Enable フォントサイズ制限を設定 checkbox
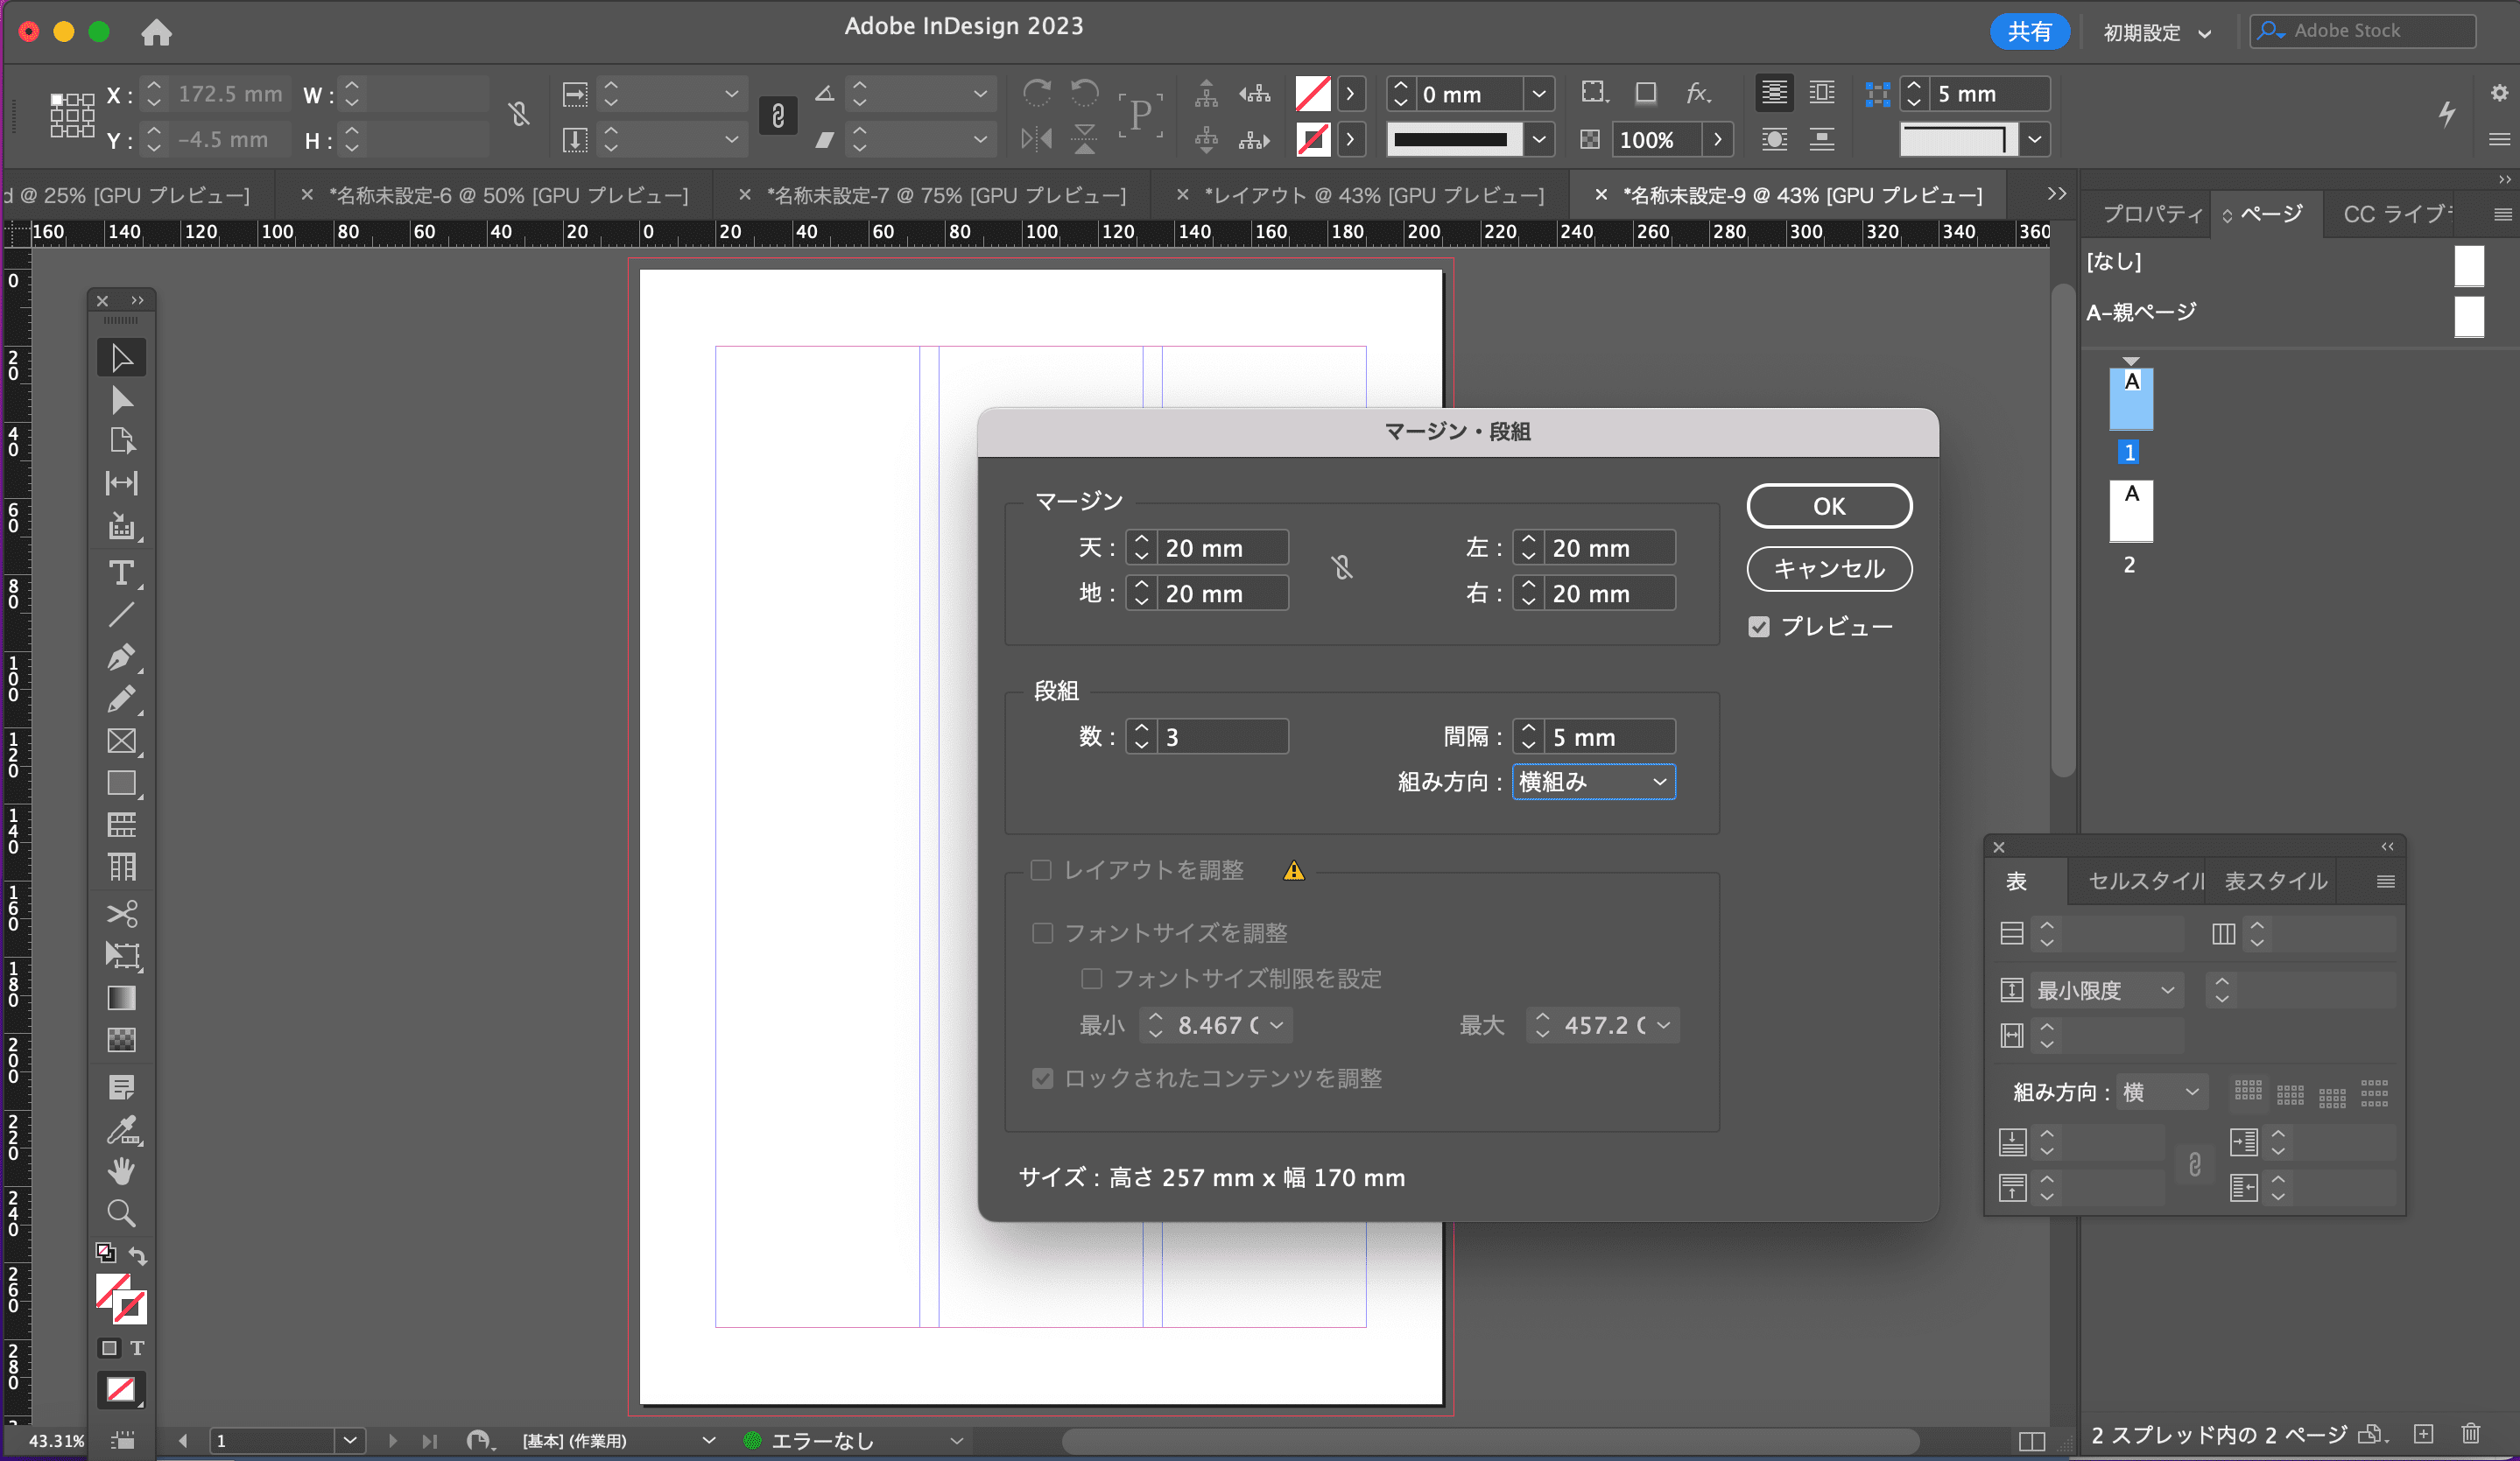The image size is (2520, 1461). coord(1091,979)
